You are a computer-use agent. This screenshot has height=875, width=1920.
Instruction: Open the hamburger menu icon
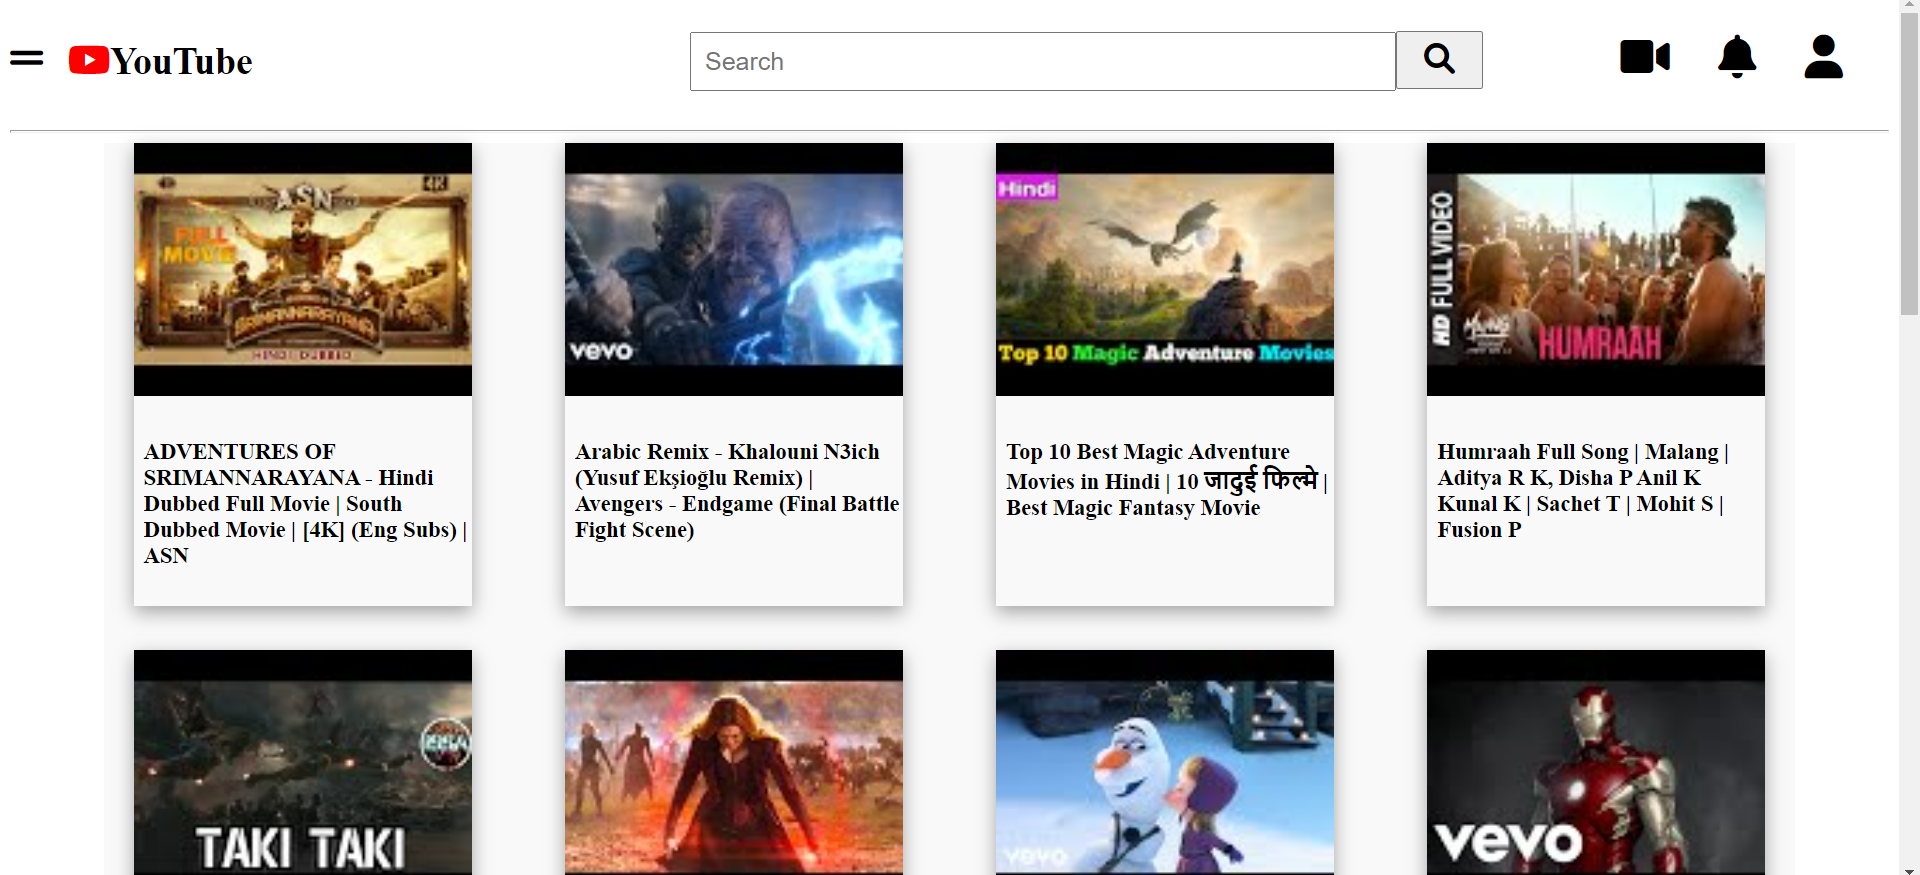pyautogui.click(x=27, y=58)
